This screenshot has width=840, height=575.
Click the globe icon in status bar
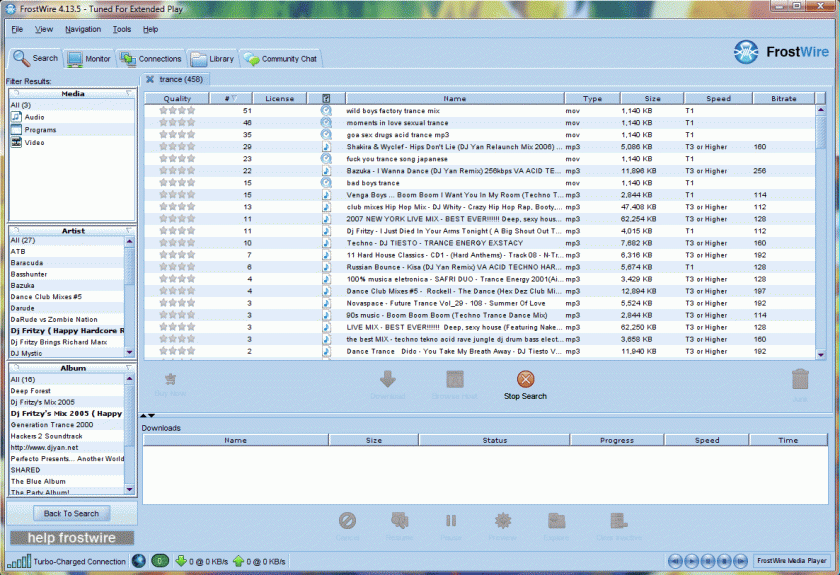pos(139,561)
